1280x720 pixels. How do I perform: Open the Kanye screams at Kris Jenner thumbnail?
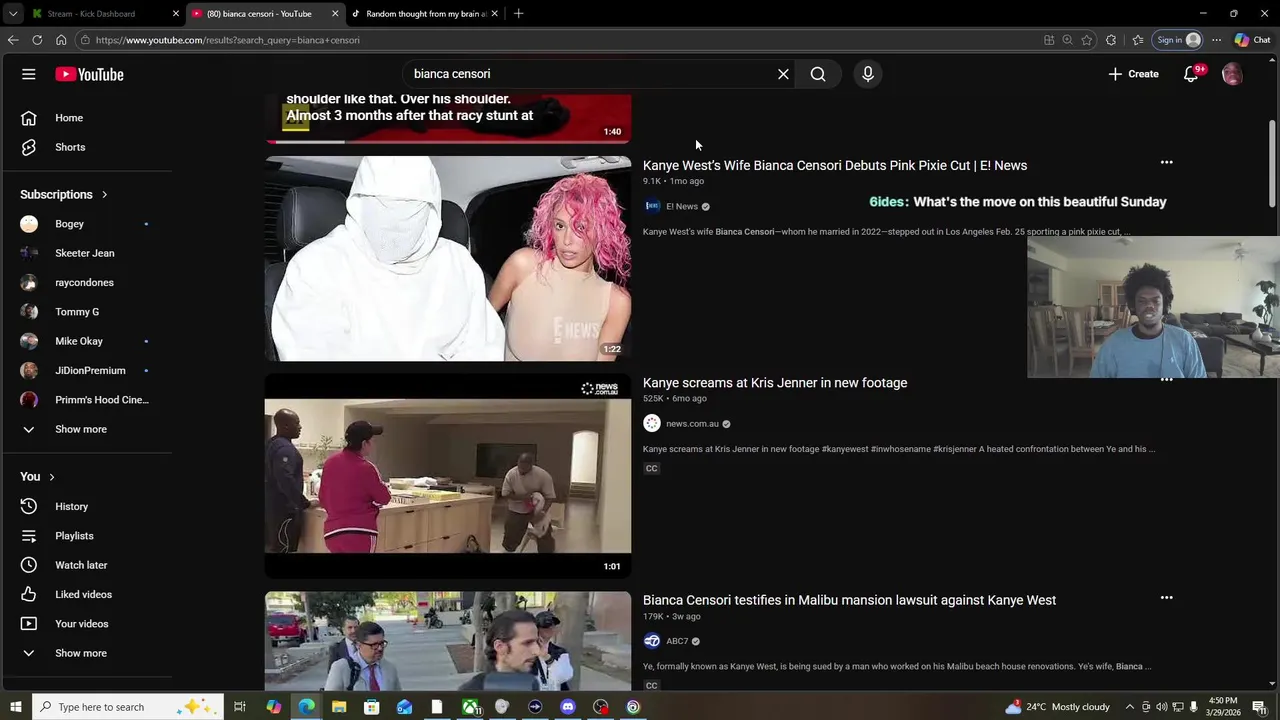pyautogui.click(x=448, y=476)
